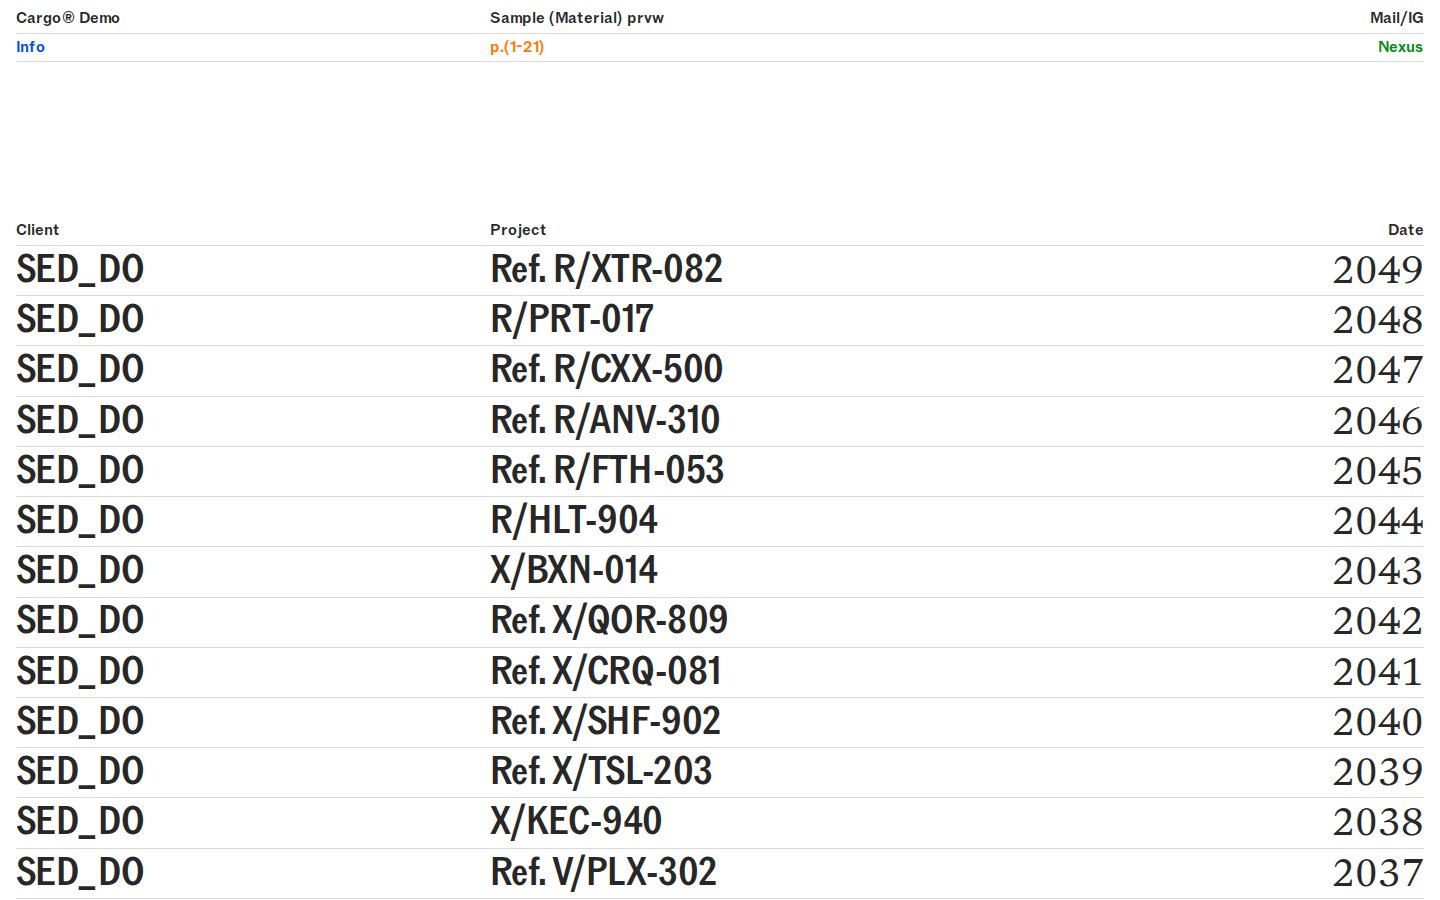Click the Nexus link
The width and height of the screenshot is (1440, 900).
tap(1400, 47)
